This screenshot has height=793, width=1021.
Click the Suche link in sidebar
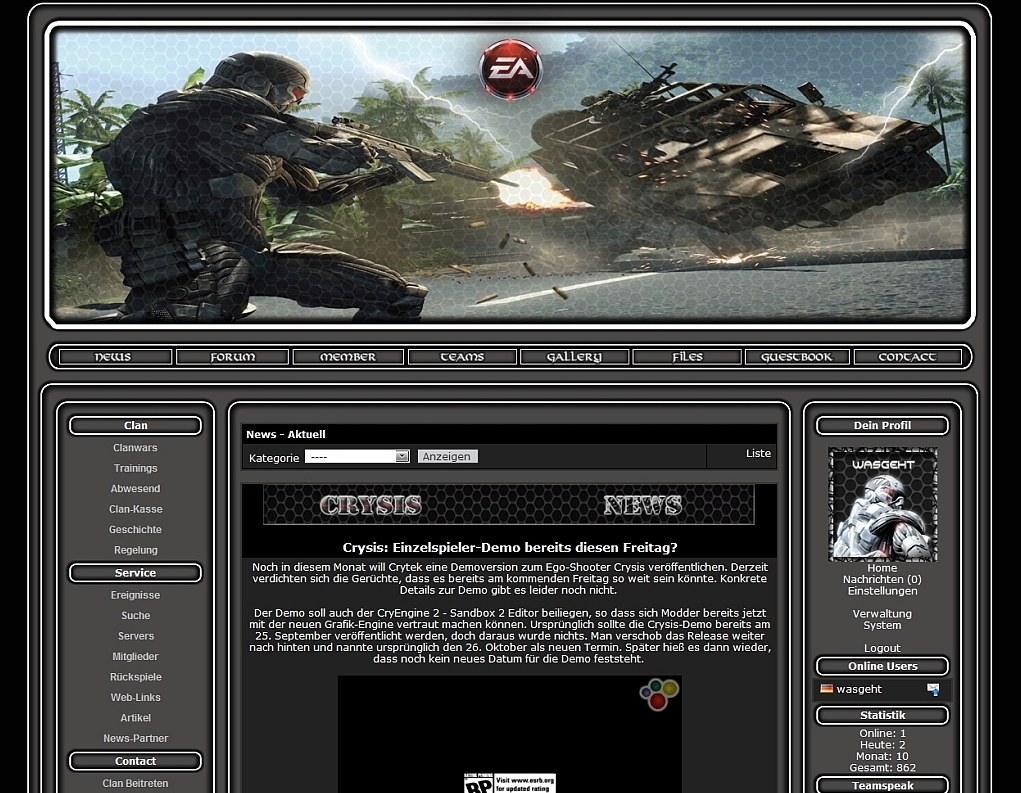[135, 615]
